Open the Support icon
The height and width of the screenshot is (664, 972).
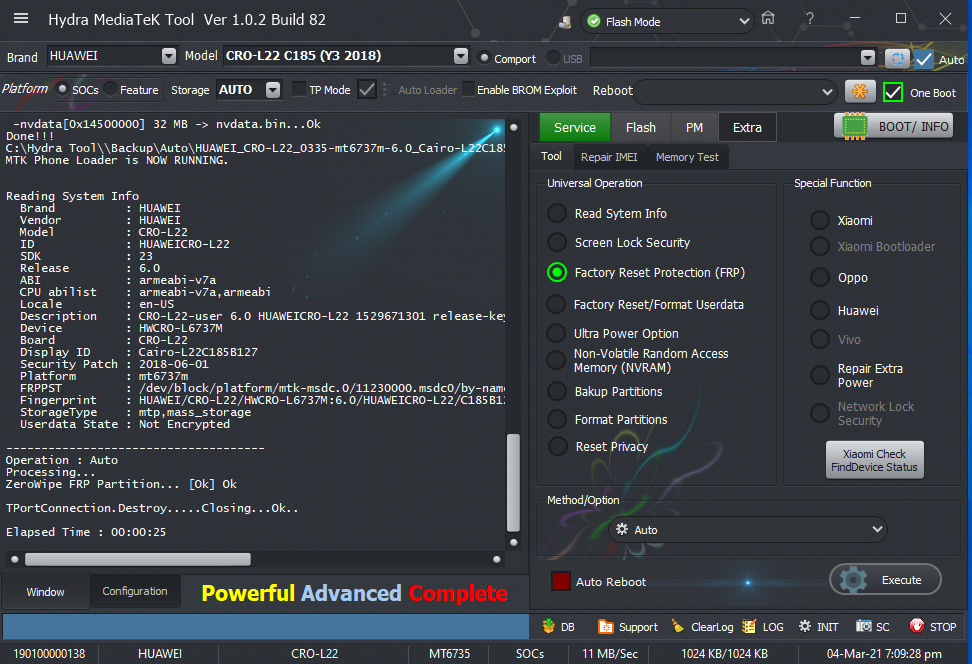605,627
